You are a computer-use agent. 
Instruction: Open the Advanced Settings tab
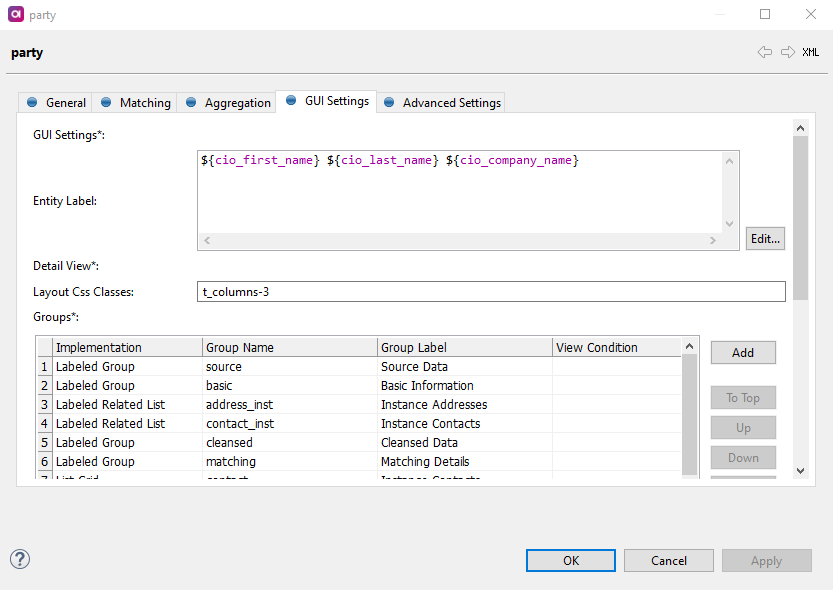pyautogui.click(x=448, y=101)
